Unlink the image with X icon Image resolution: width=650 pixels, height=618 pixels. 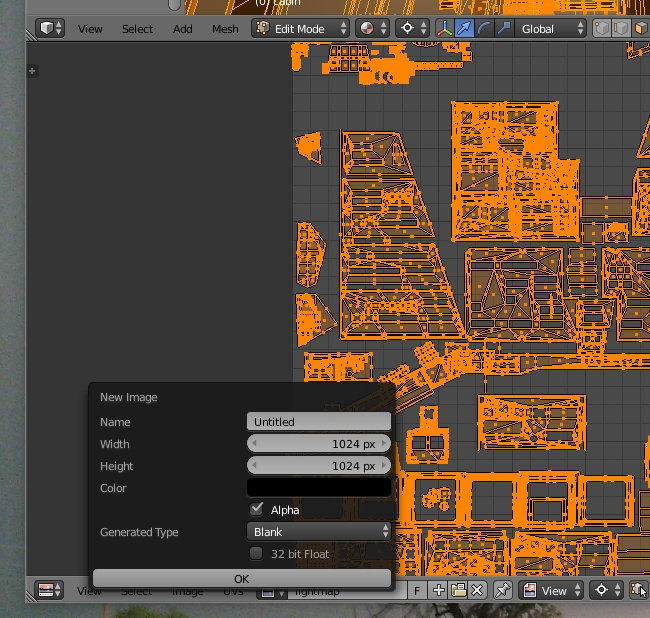478,591
